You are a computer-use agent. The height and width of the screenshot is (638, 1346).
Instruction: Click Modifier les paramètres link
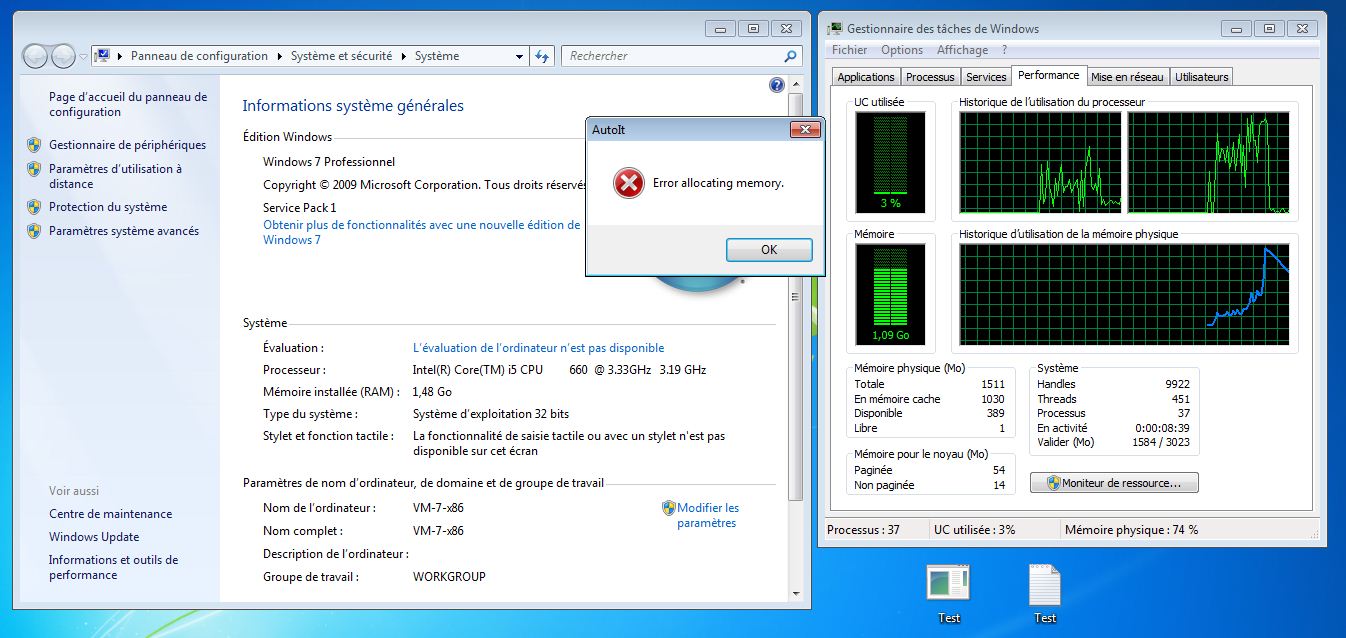[x=708, y=515]
